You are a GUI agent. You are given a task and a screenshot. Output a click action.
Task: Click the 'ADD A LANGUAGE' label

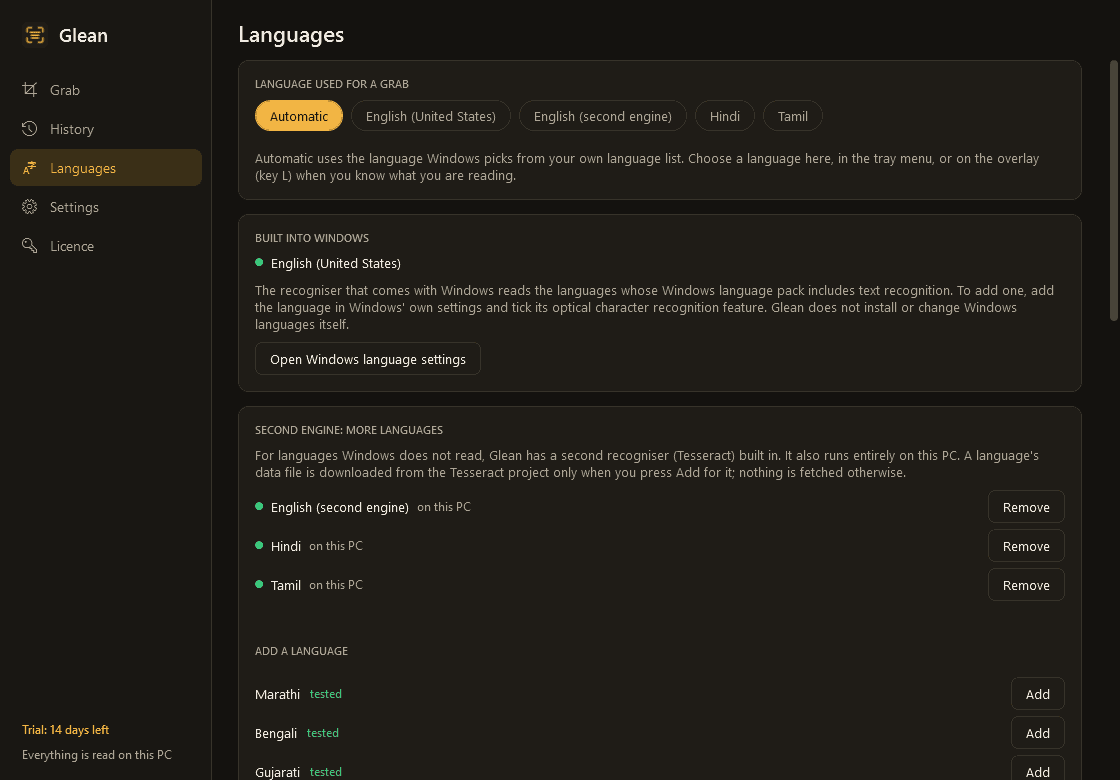tap(301, 651)
